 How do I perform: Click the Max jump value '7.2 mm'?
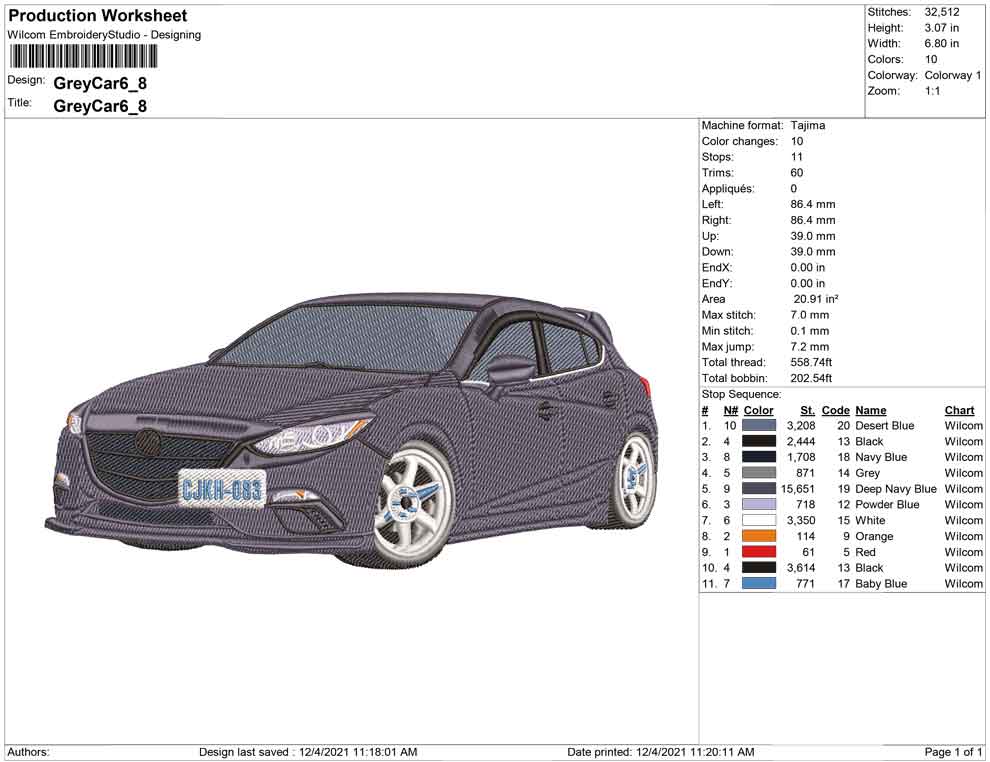coord(810,347)
